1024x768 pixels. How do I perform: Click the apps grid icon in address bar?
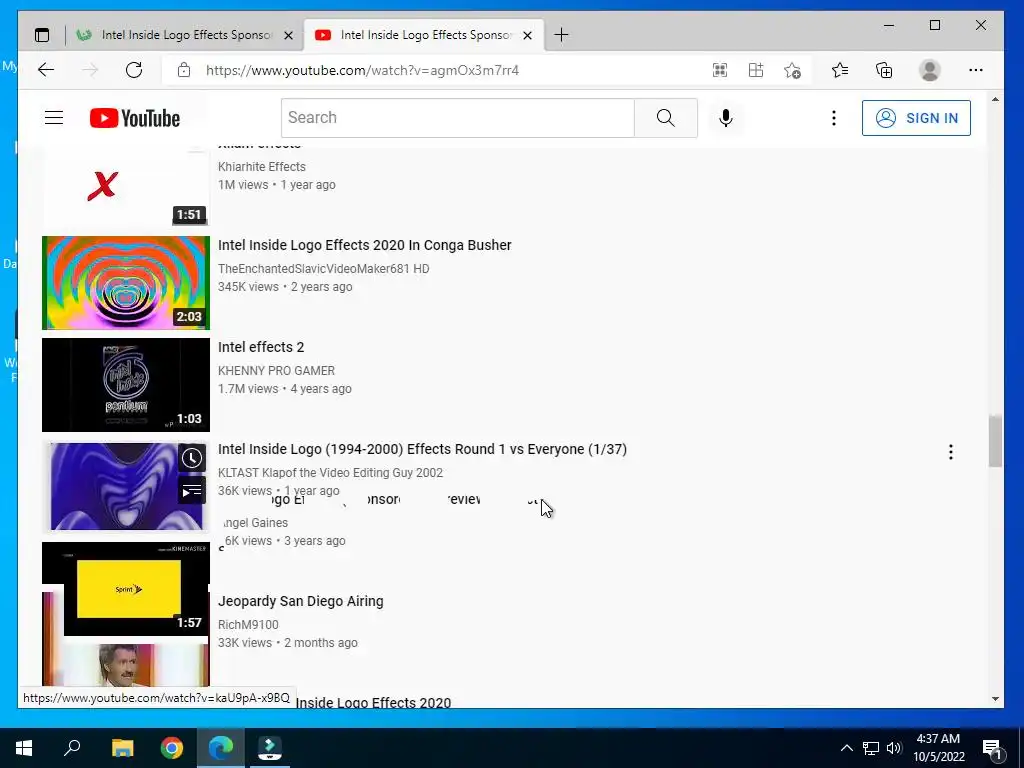[x=756, y=70]
